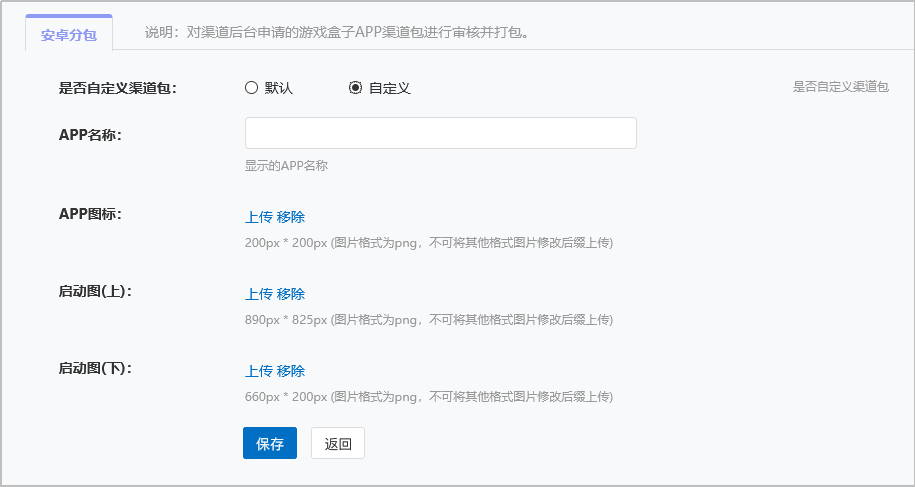Viewport: 915px width, 487px height.
Task: Click the 返回 button
Action: pos(338,443)
